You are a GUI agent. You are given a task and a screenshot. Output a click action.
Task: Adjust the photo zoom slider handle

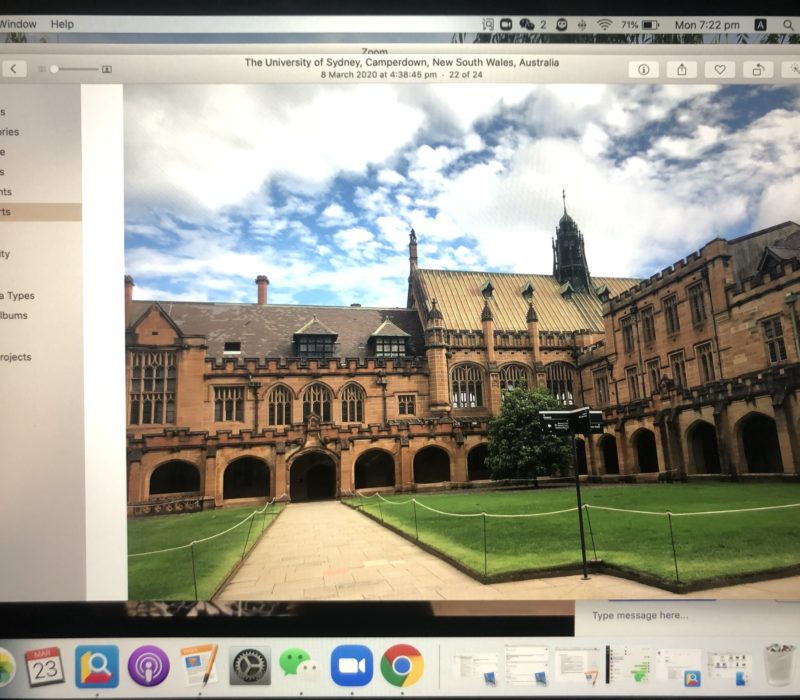coord(55,69)
